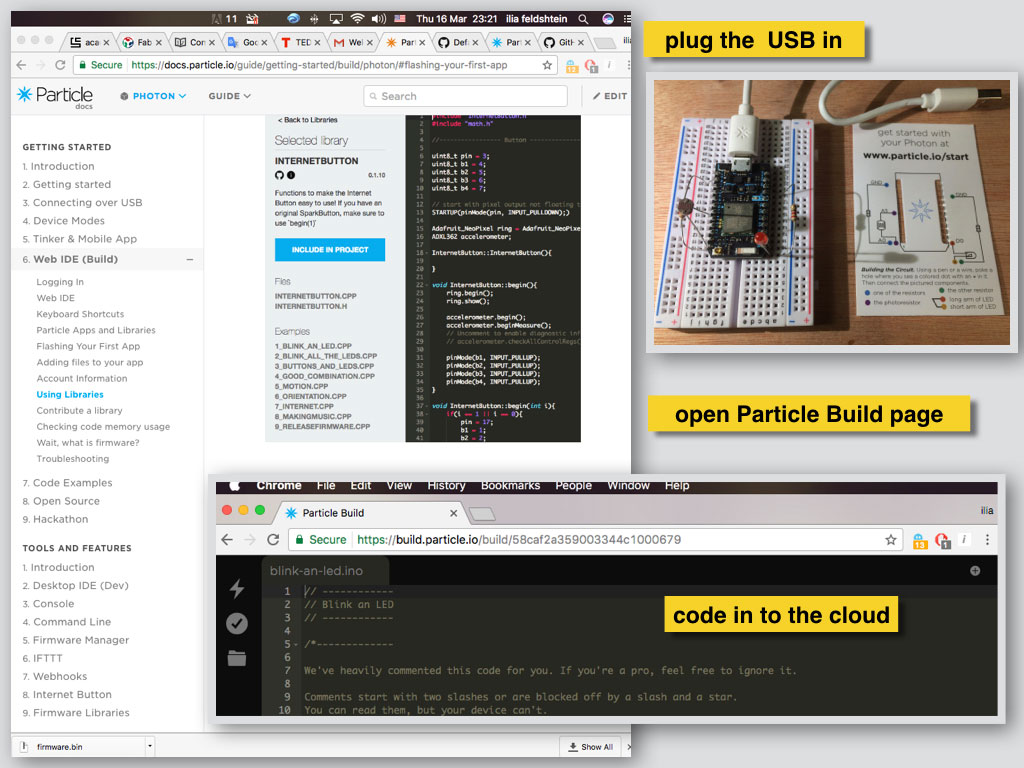Image resolution: width=1024 pixels, height=768 pixels.
Task: Open the Bookmarks menu in Chrome
Action: [x=511, y=486]
